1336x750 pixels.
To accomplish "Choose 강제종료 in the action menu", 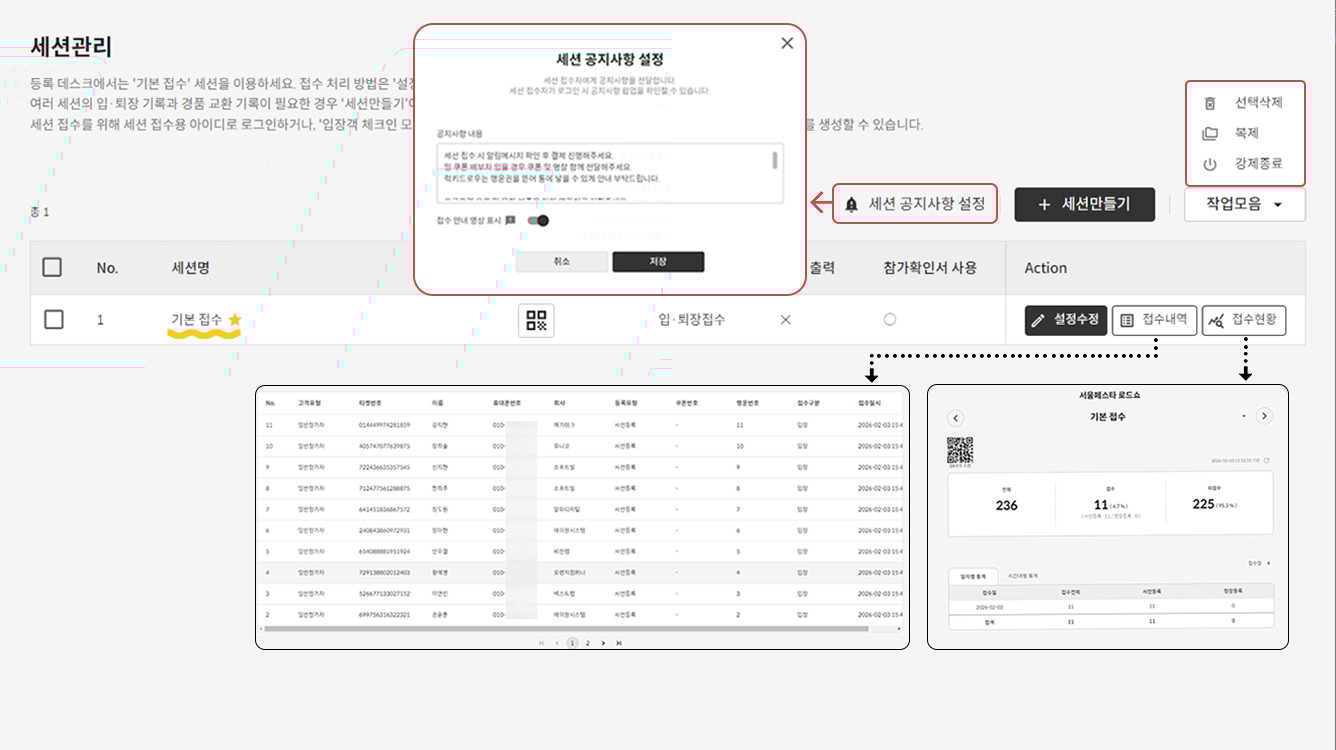I will point(1257,164).
